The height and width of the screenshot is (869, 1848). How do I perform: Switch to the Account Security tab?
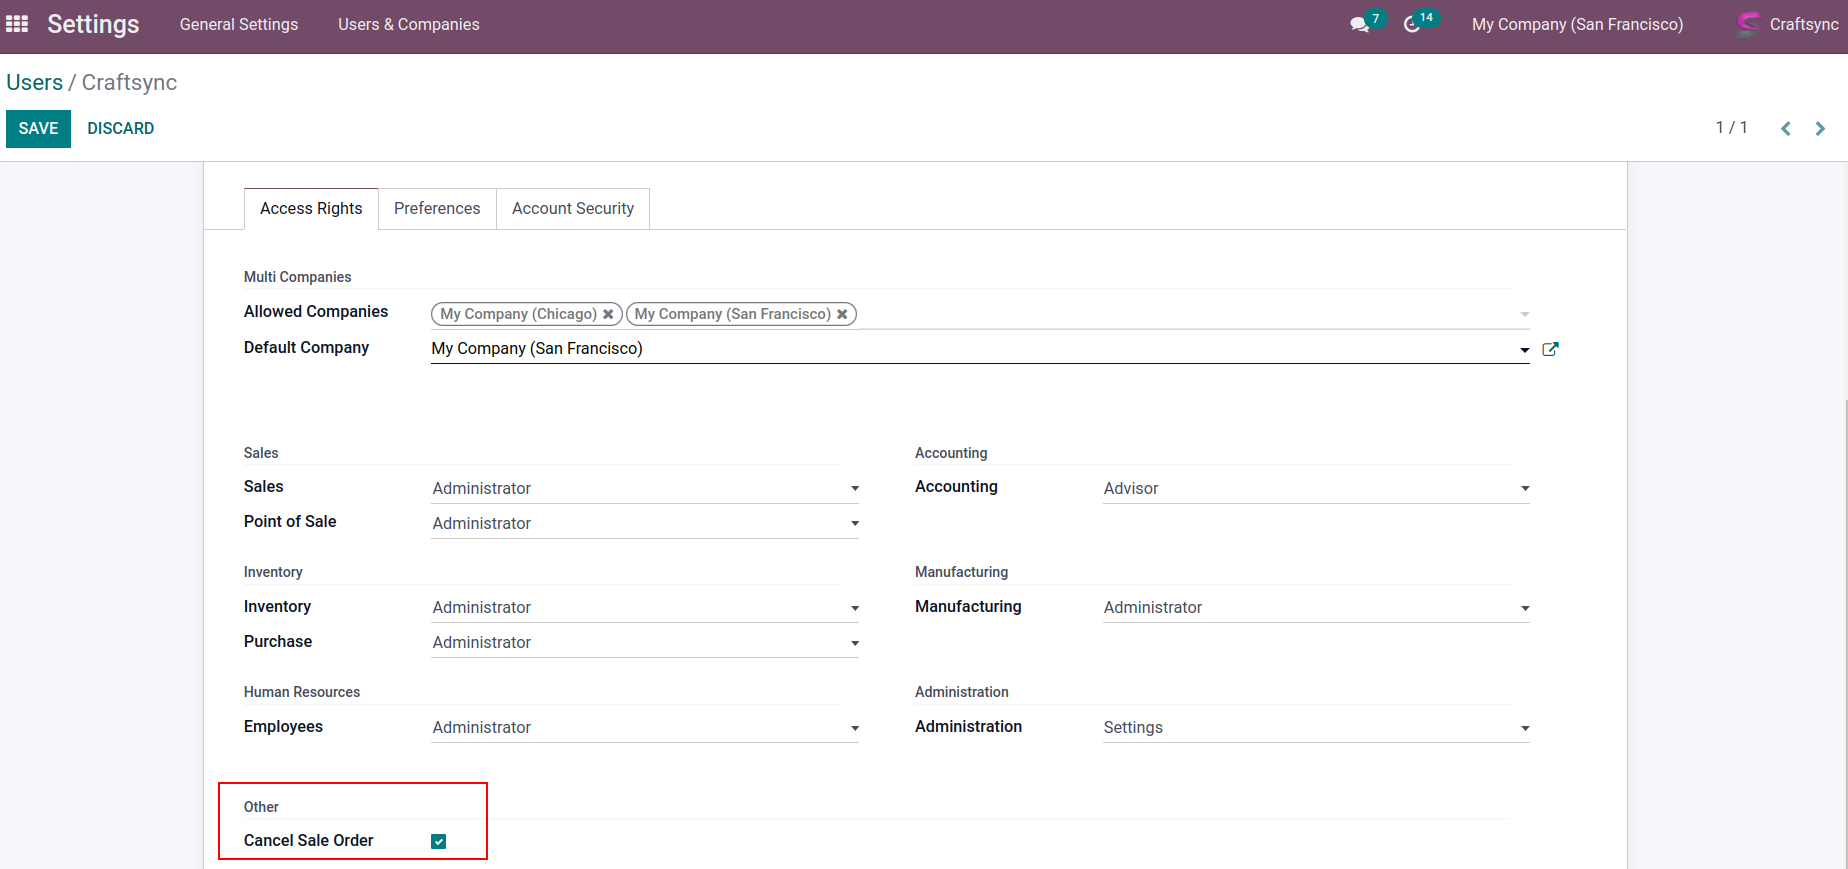point(572,208)
